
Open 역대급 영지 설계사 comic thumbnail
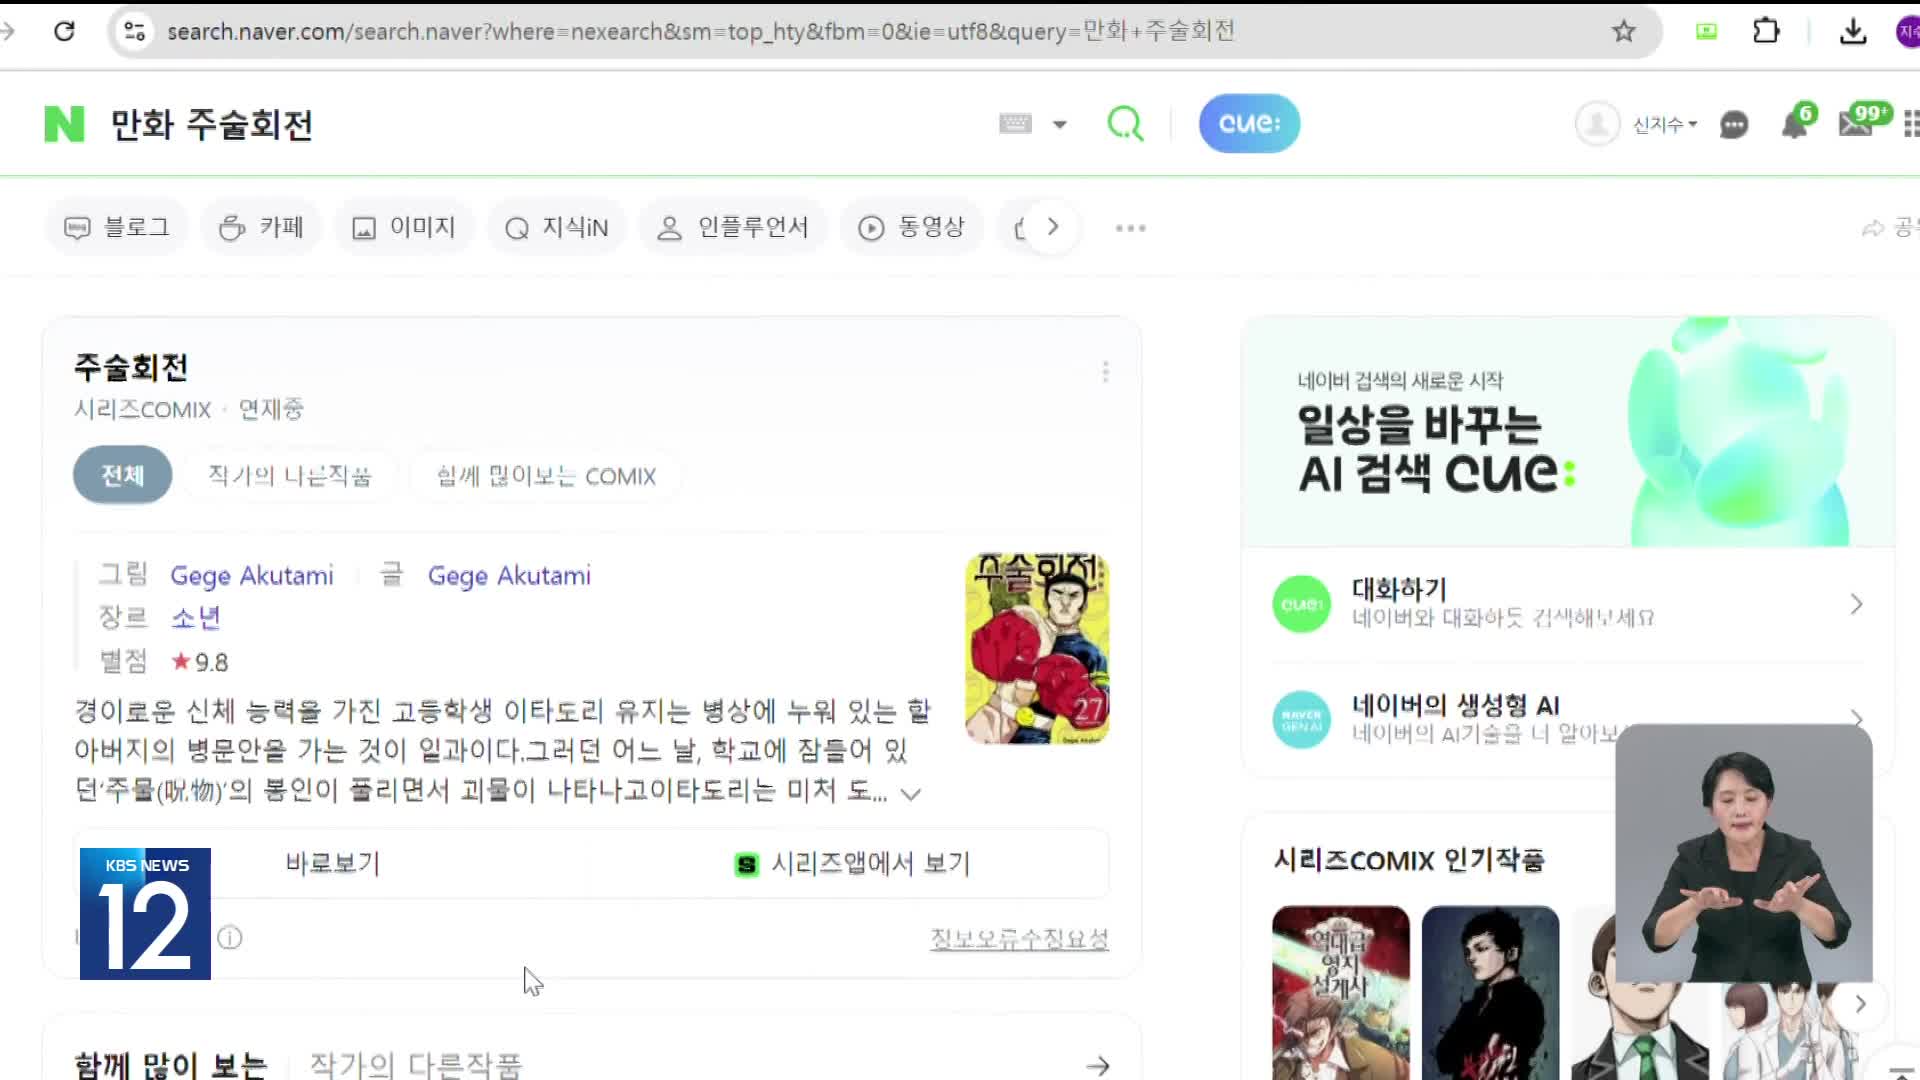coord(1340,992)
